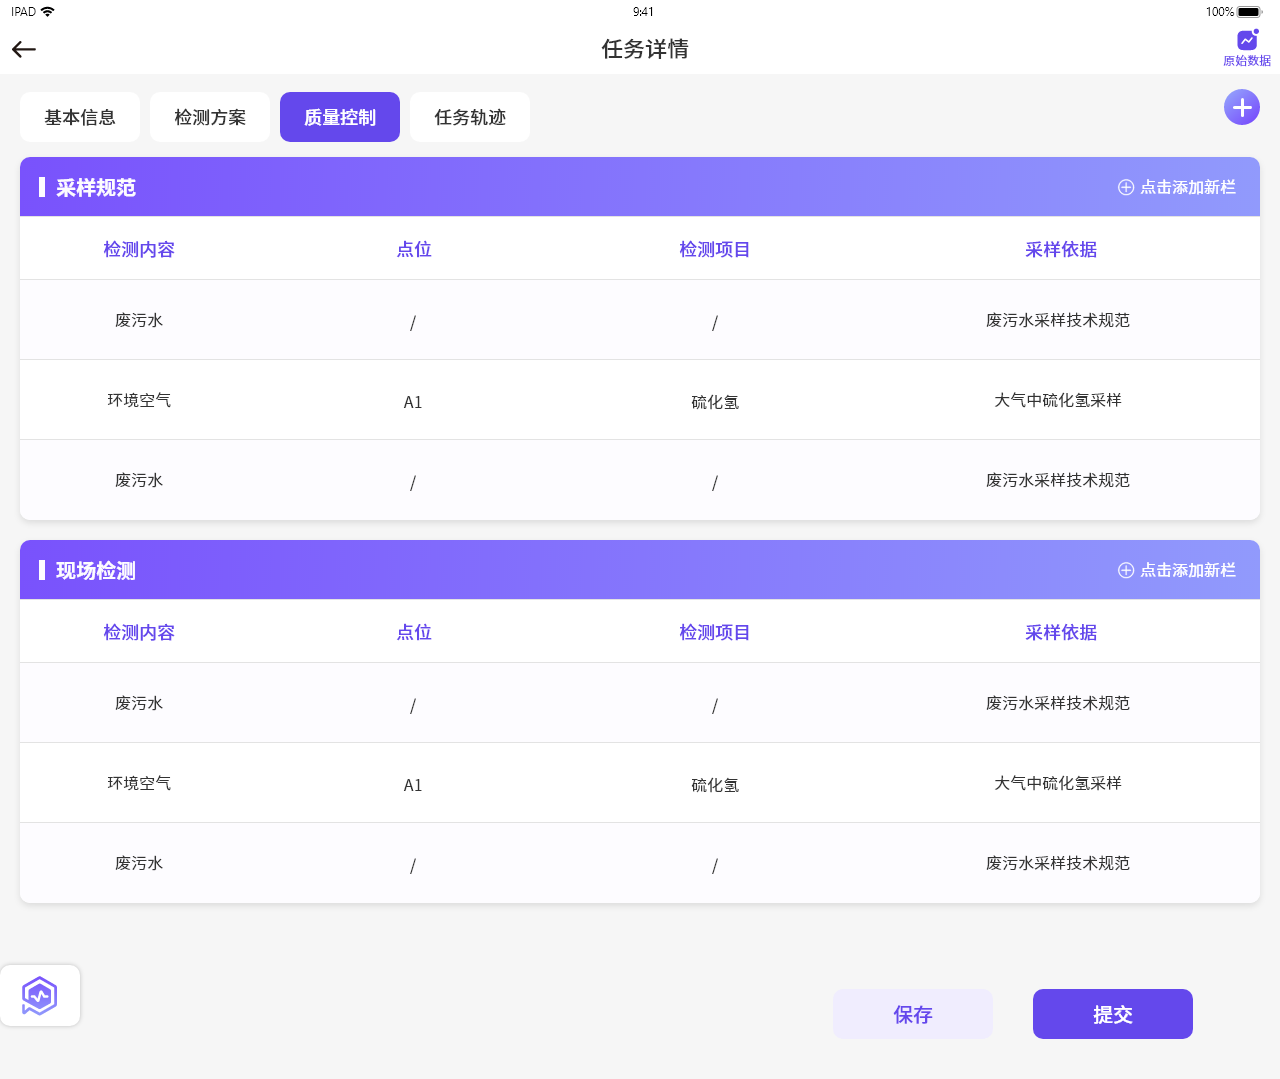This screenshot has height=1079, width=1280.
Task: Click the 检测内容 column header in 采样规范
Action: pos(139,249)
